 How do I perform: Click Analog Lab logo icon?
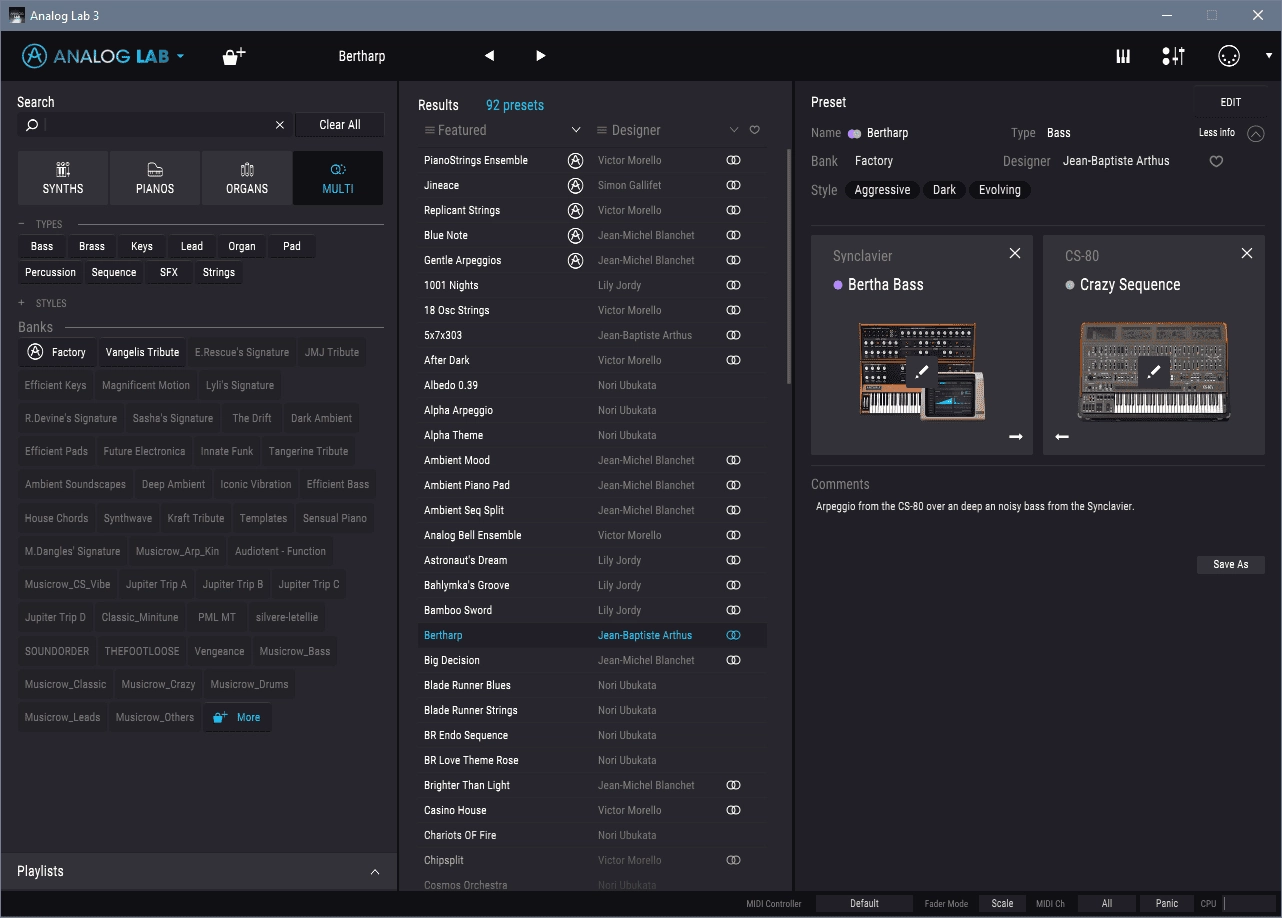35,56
